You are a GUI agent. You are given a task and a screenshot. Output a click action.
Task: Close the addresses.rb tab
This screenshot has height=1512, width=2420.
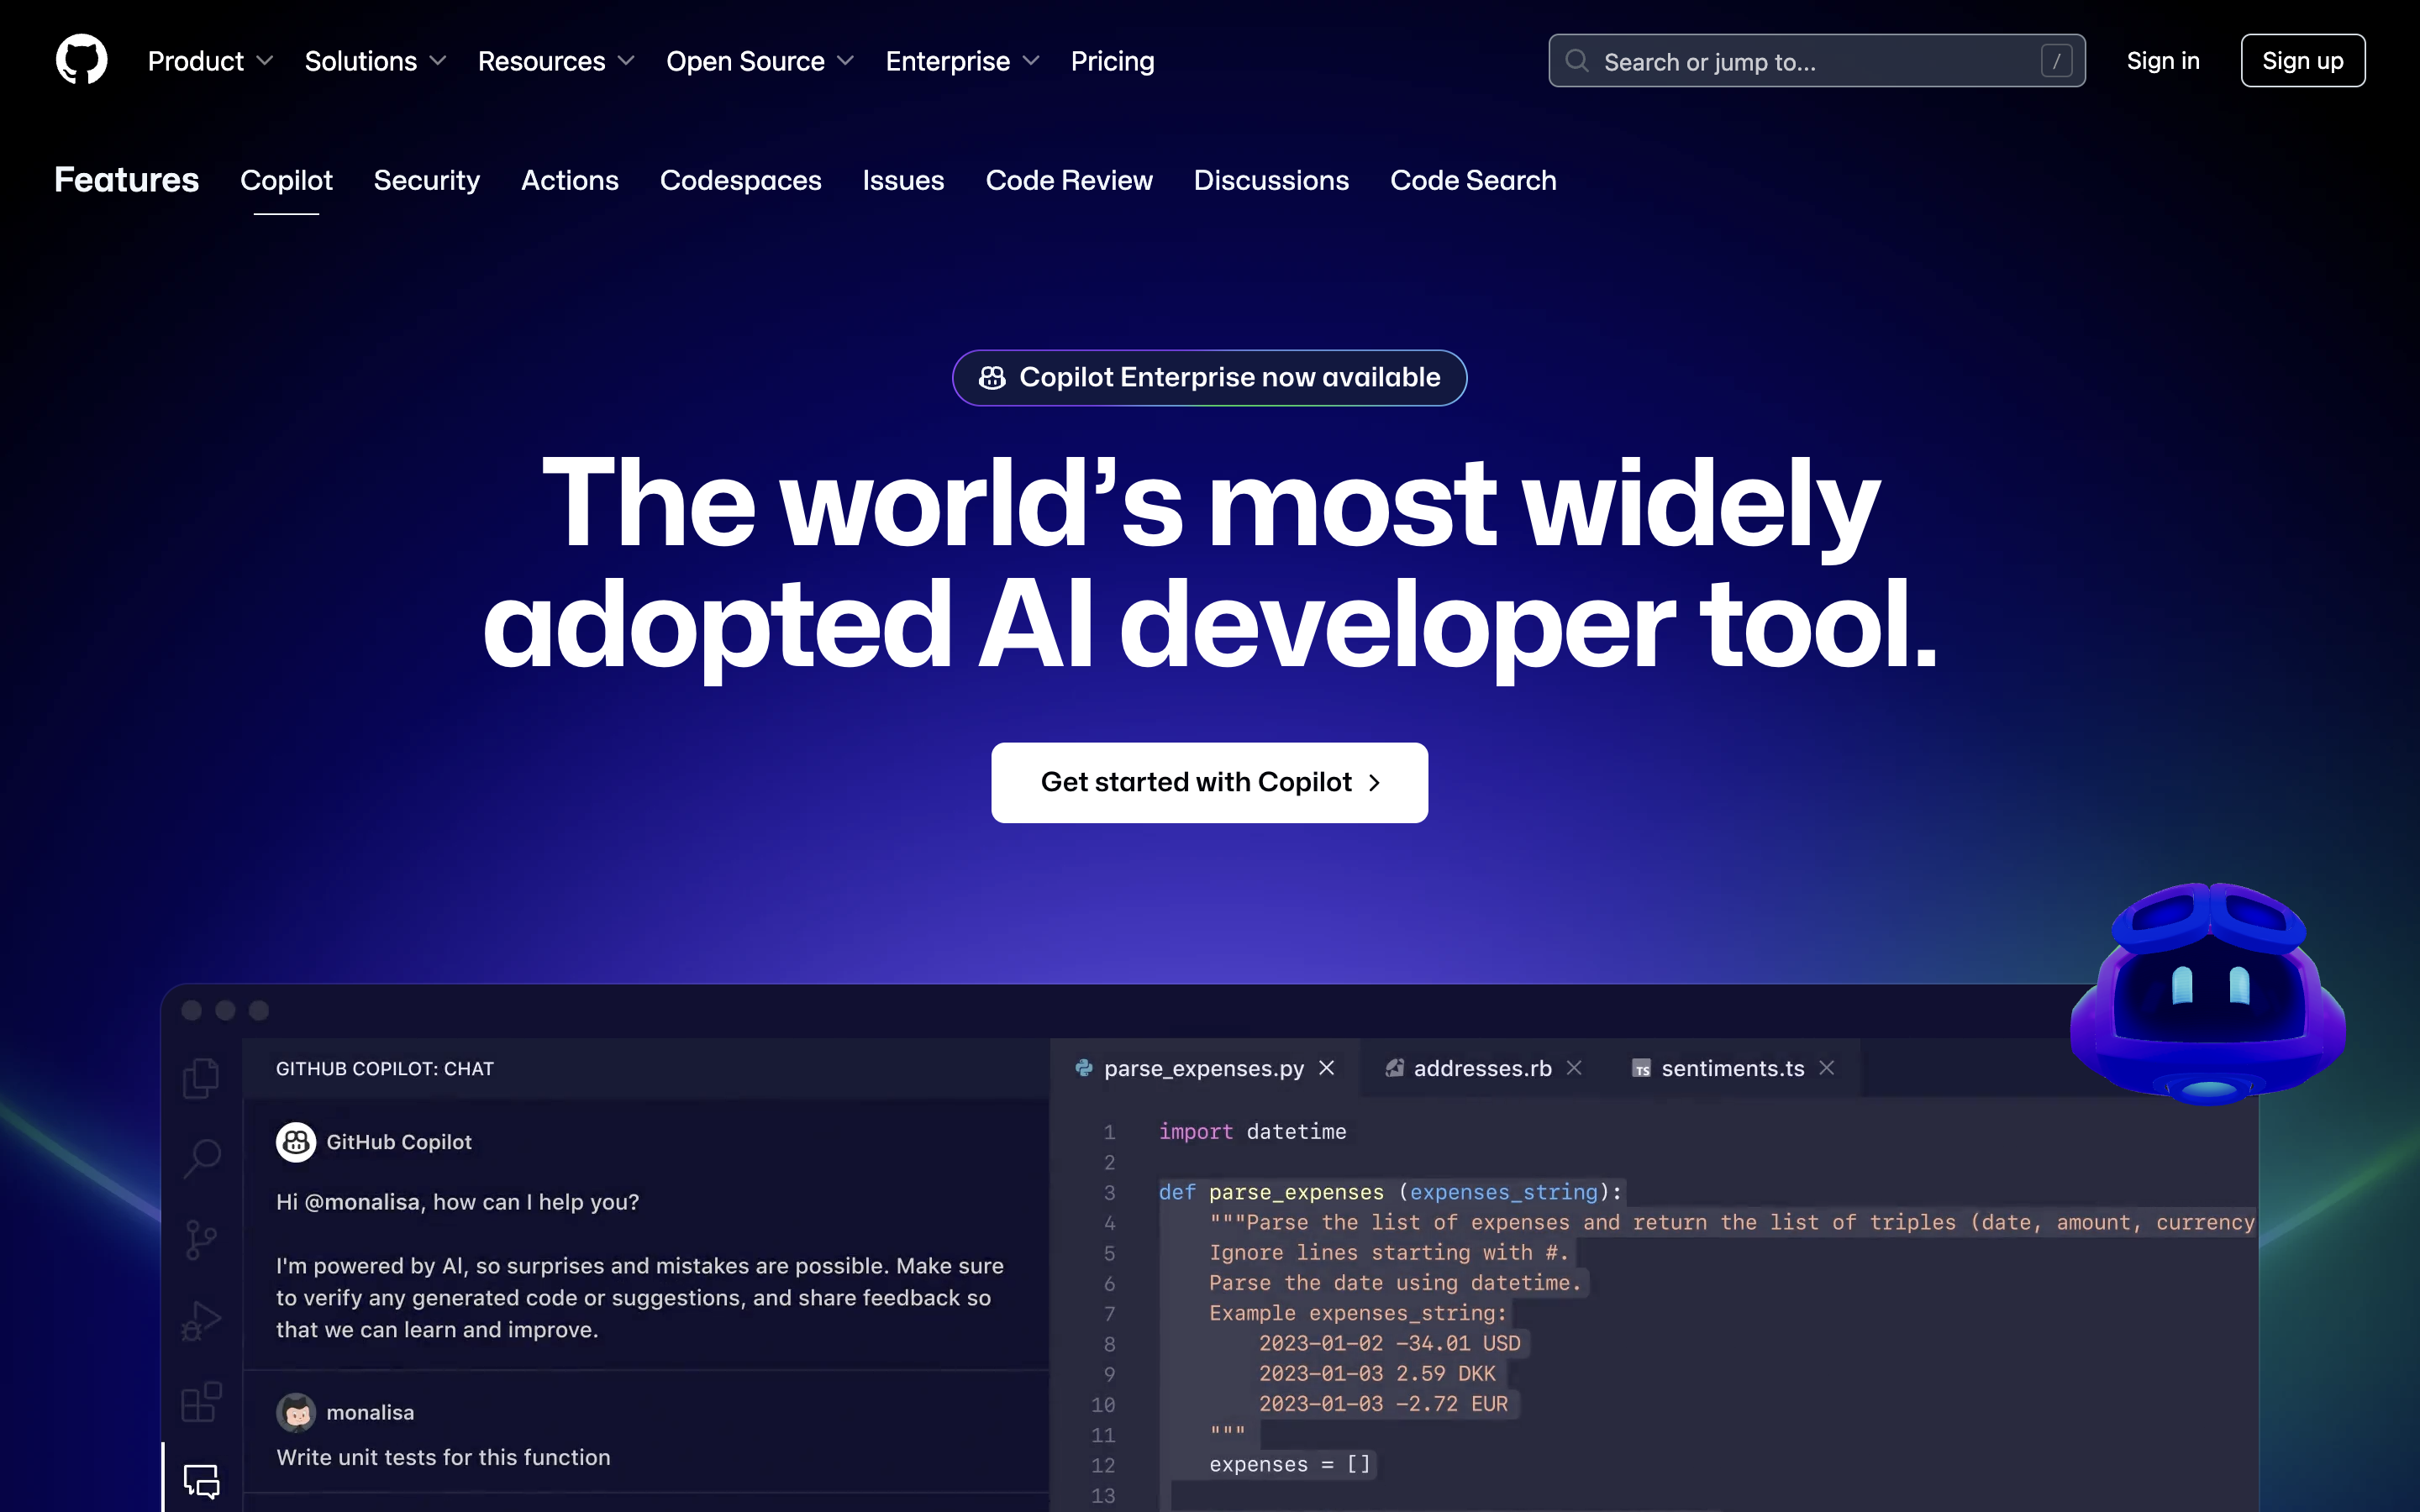(1574, 1068)
